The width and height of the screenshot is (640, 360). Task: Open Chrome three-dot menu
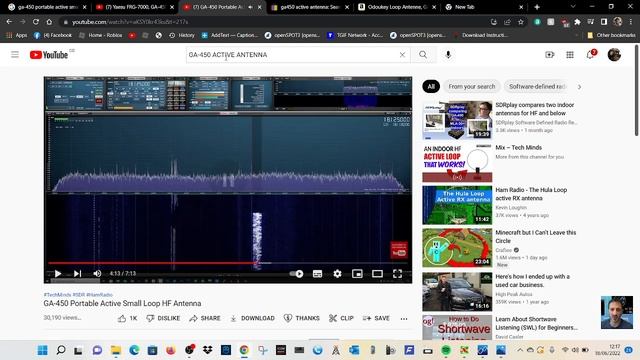[x=631, y=22]
